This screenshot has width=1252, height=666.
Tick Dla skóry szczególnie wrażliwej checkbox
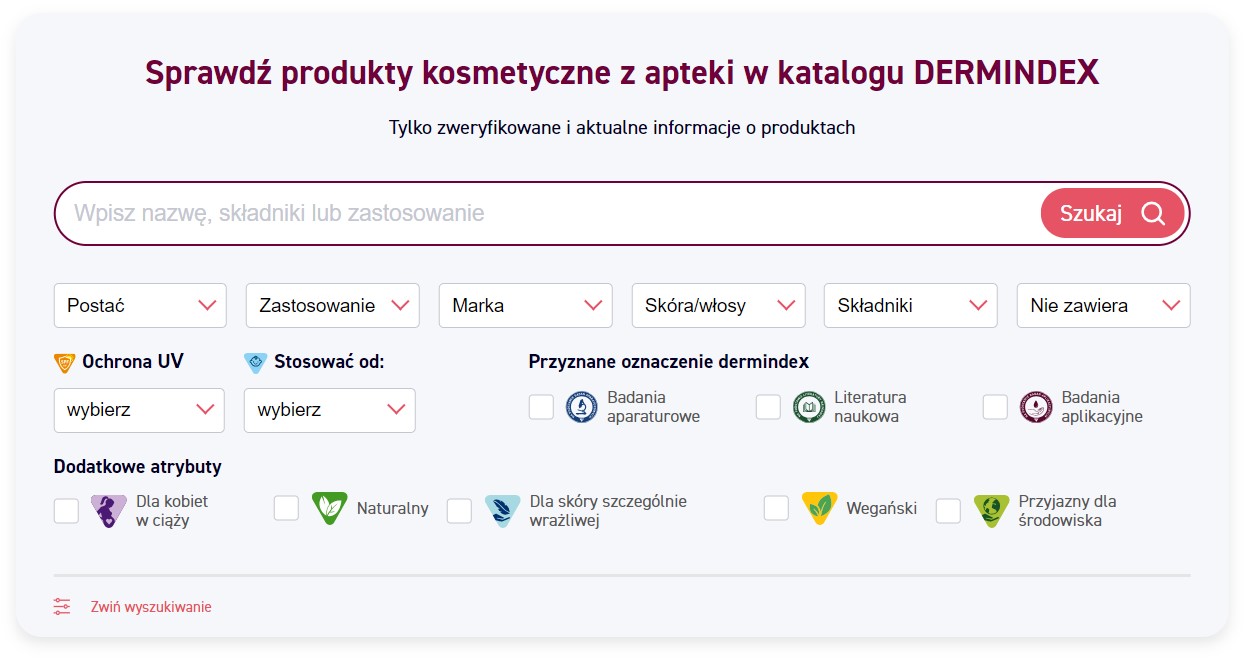click(459, 511)
